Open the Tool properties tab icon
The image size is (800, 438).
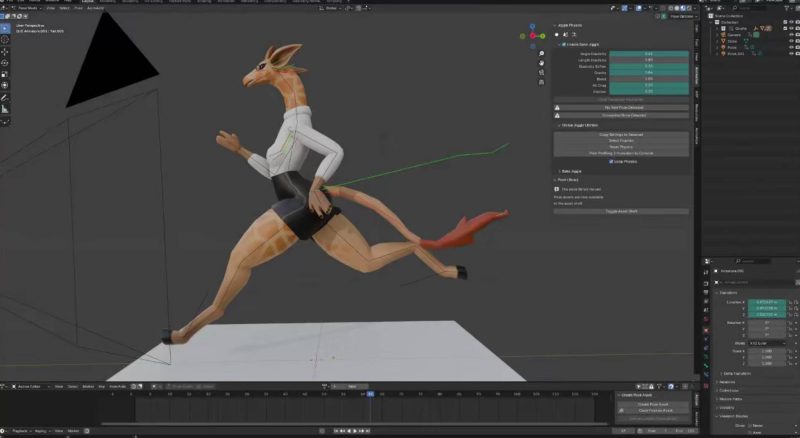pyautogui.click(x=706, y=273)
